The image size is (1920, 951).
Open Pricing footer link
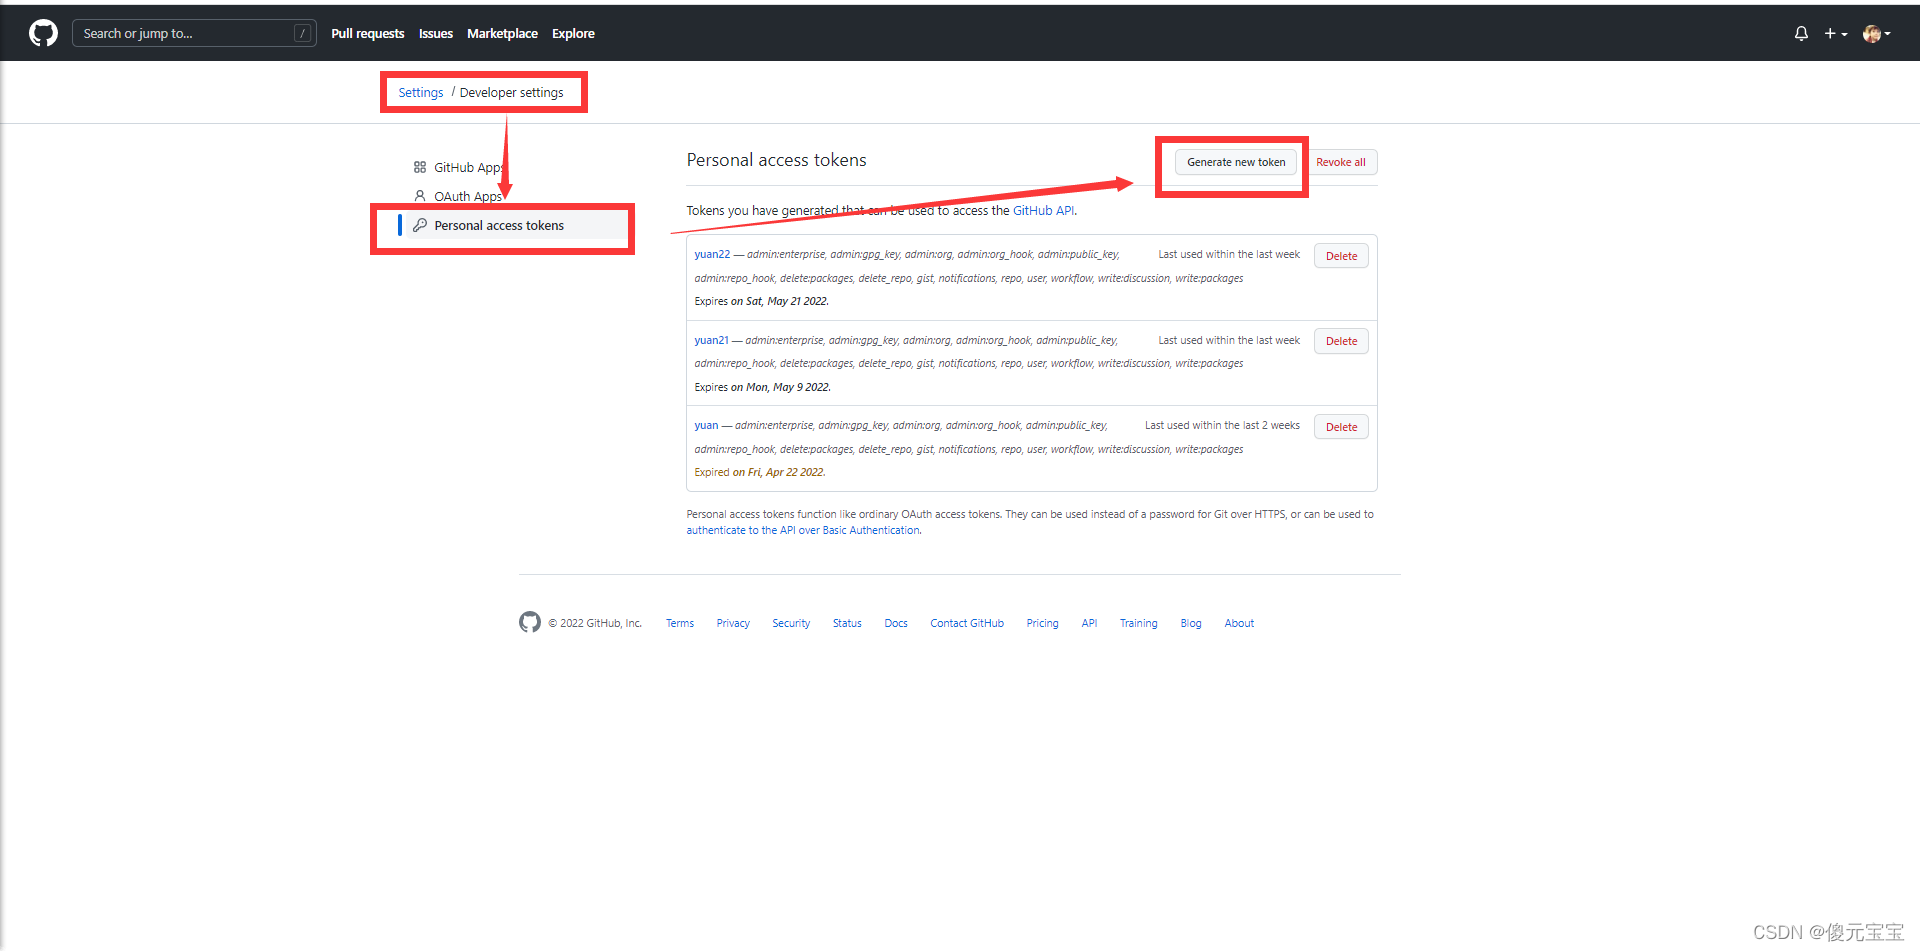click(1042, 623)
